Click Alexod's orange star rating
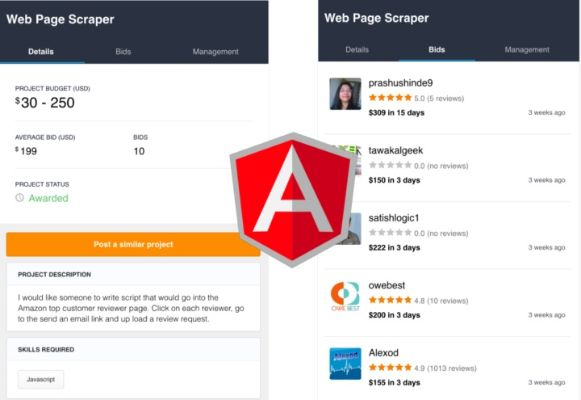 (x=390, y=367)
